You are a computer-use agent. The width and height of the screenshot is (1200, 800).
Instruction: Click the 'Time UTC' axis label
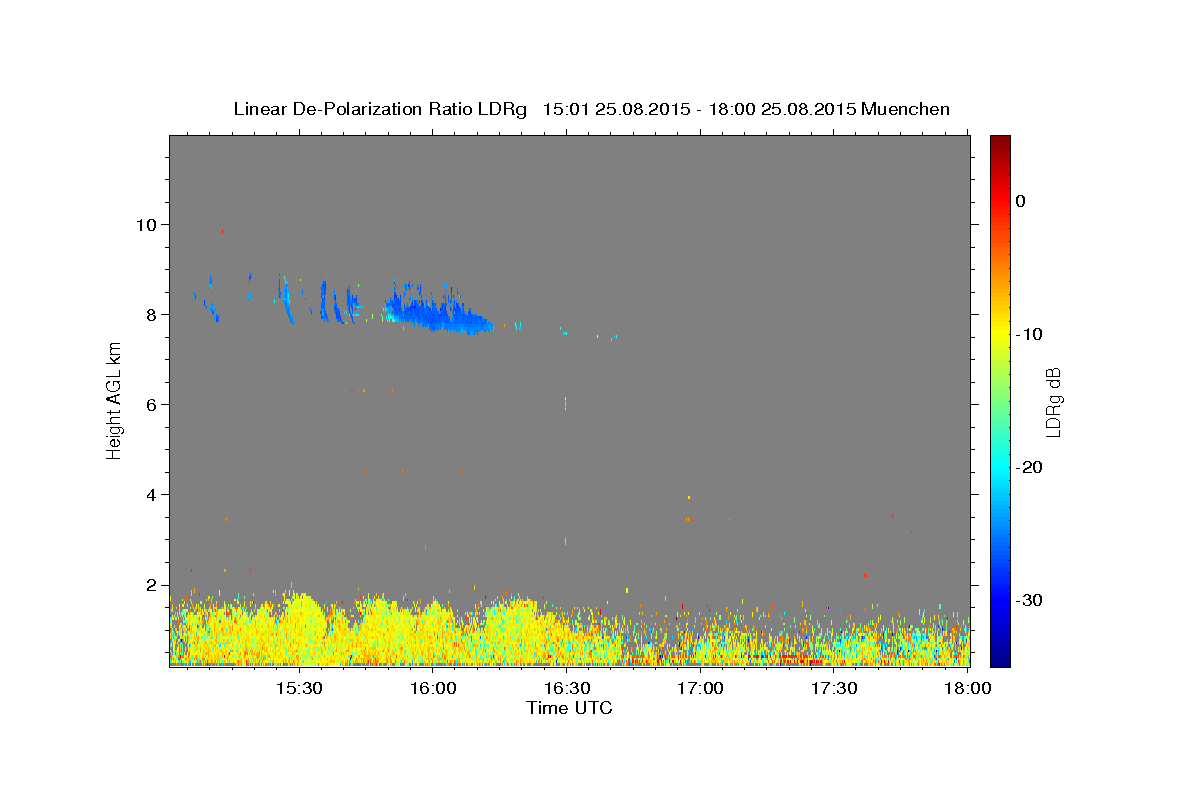569,708
